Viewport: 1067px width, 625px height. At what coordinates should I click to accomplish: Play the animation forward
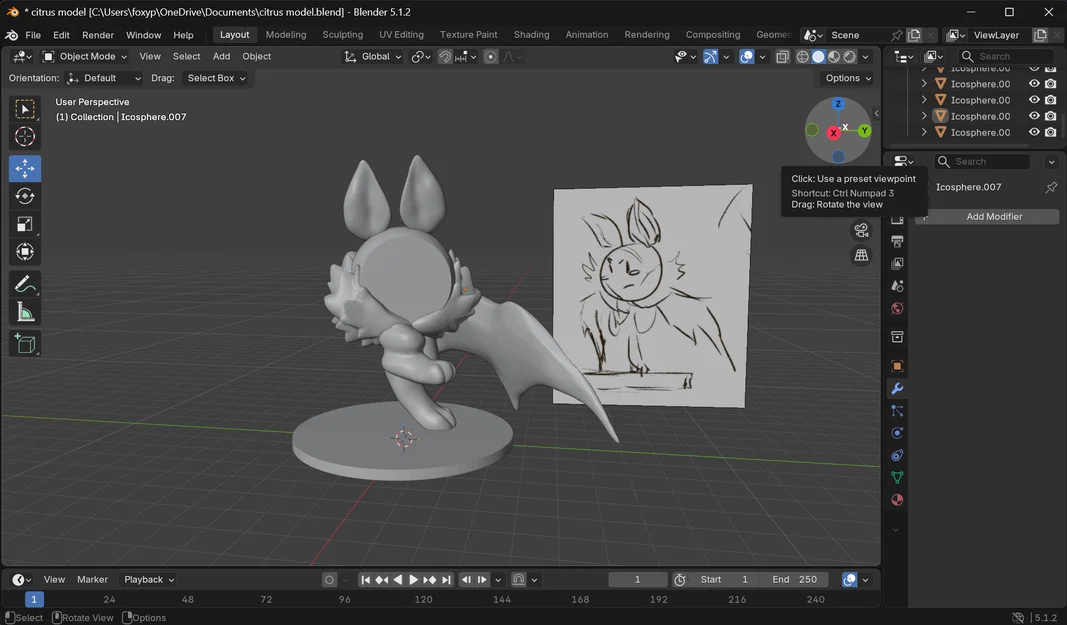tap(413, 580)
